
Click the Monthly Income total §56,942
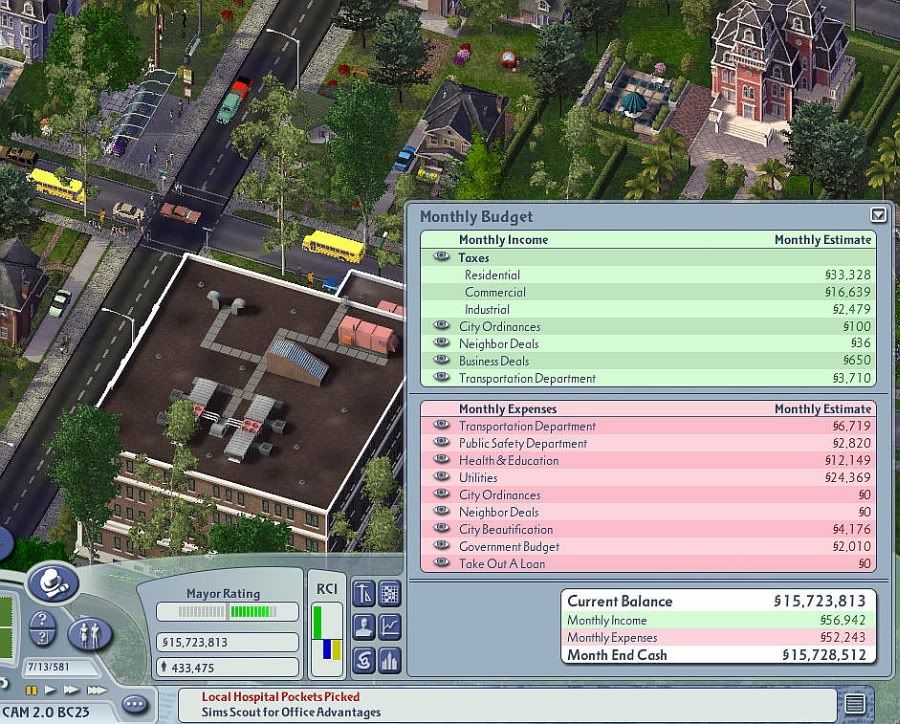coord(843,620)
